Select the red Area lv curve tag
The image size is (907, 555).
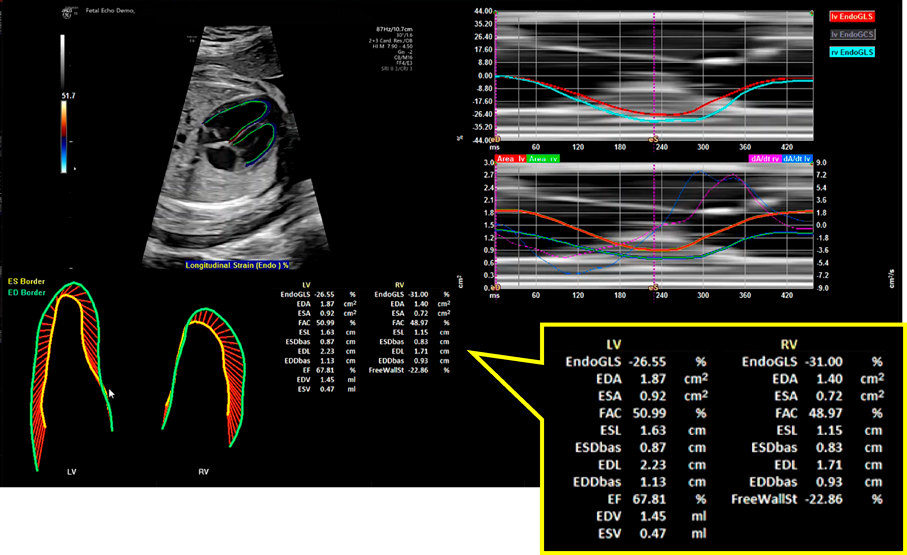510,158
